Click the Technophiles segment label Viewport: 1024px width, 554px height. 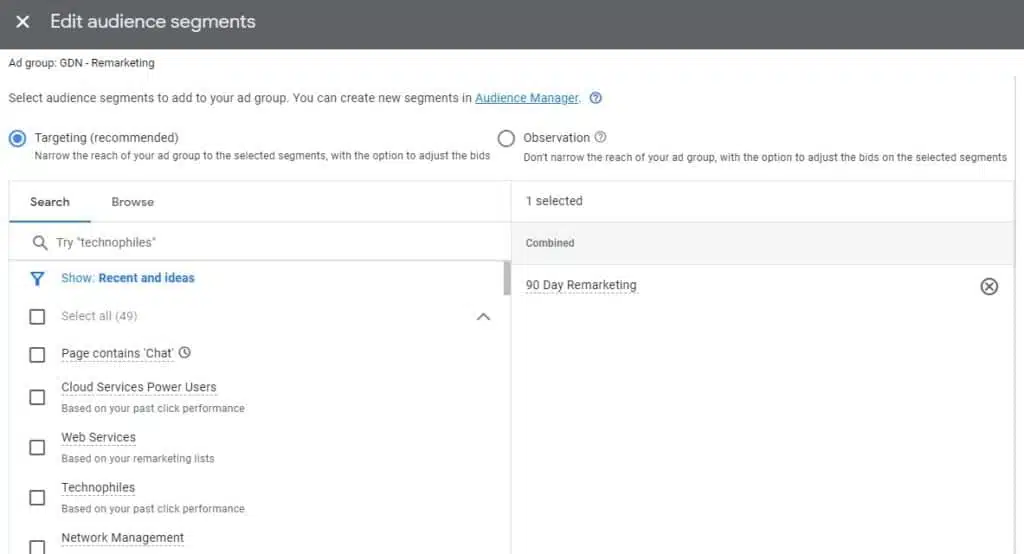[x=98, y=487]
